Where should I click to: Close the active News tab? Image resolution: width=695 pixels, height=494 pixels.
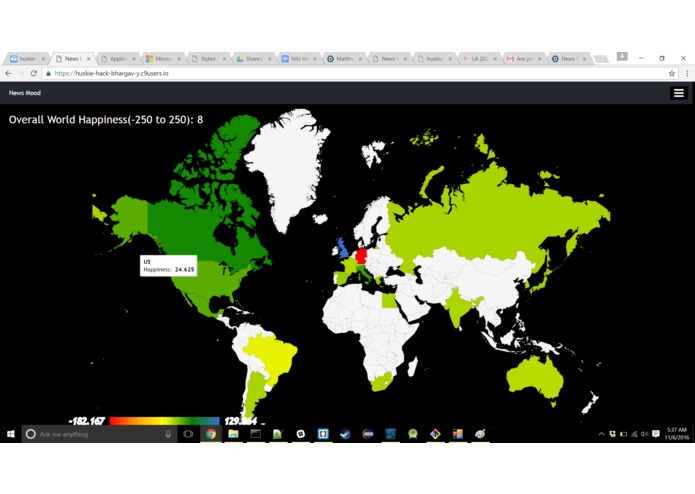coord(89,58)
